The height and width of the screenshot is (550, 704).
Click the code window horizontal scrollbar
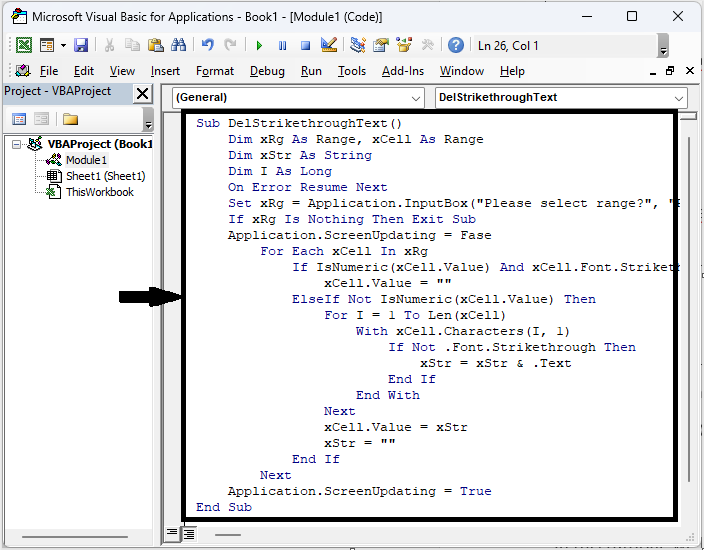click(x=228, y=535)
